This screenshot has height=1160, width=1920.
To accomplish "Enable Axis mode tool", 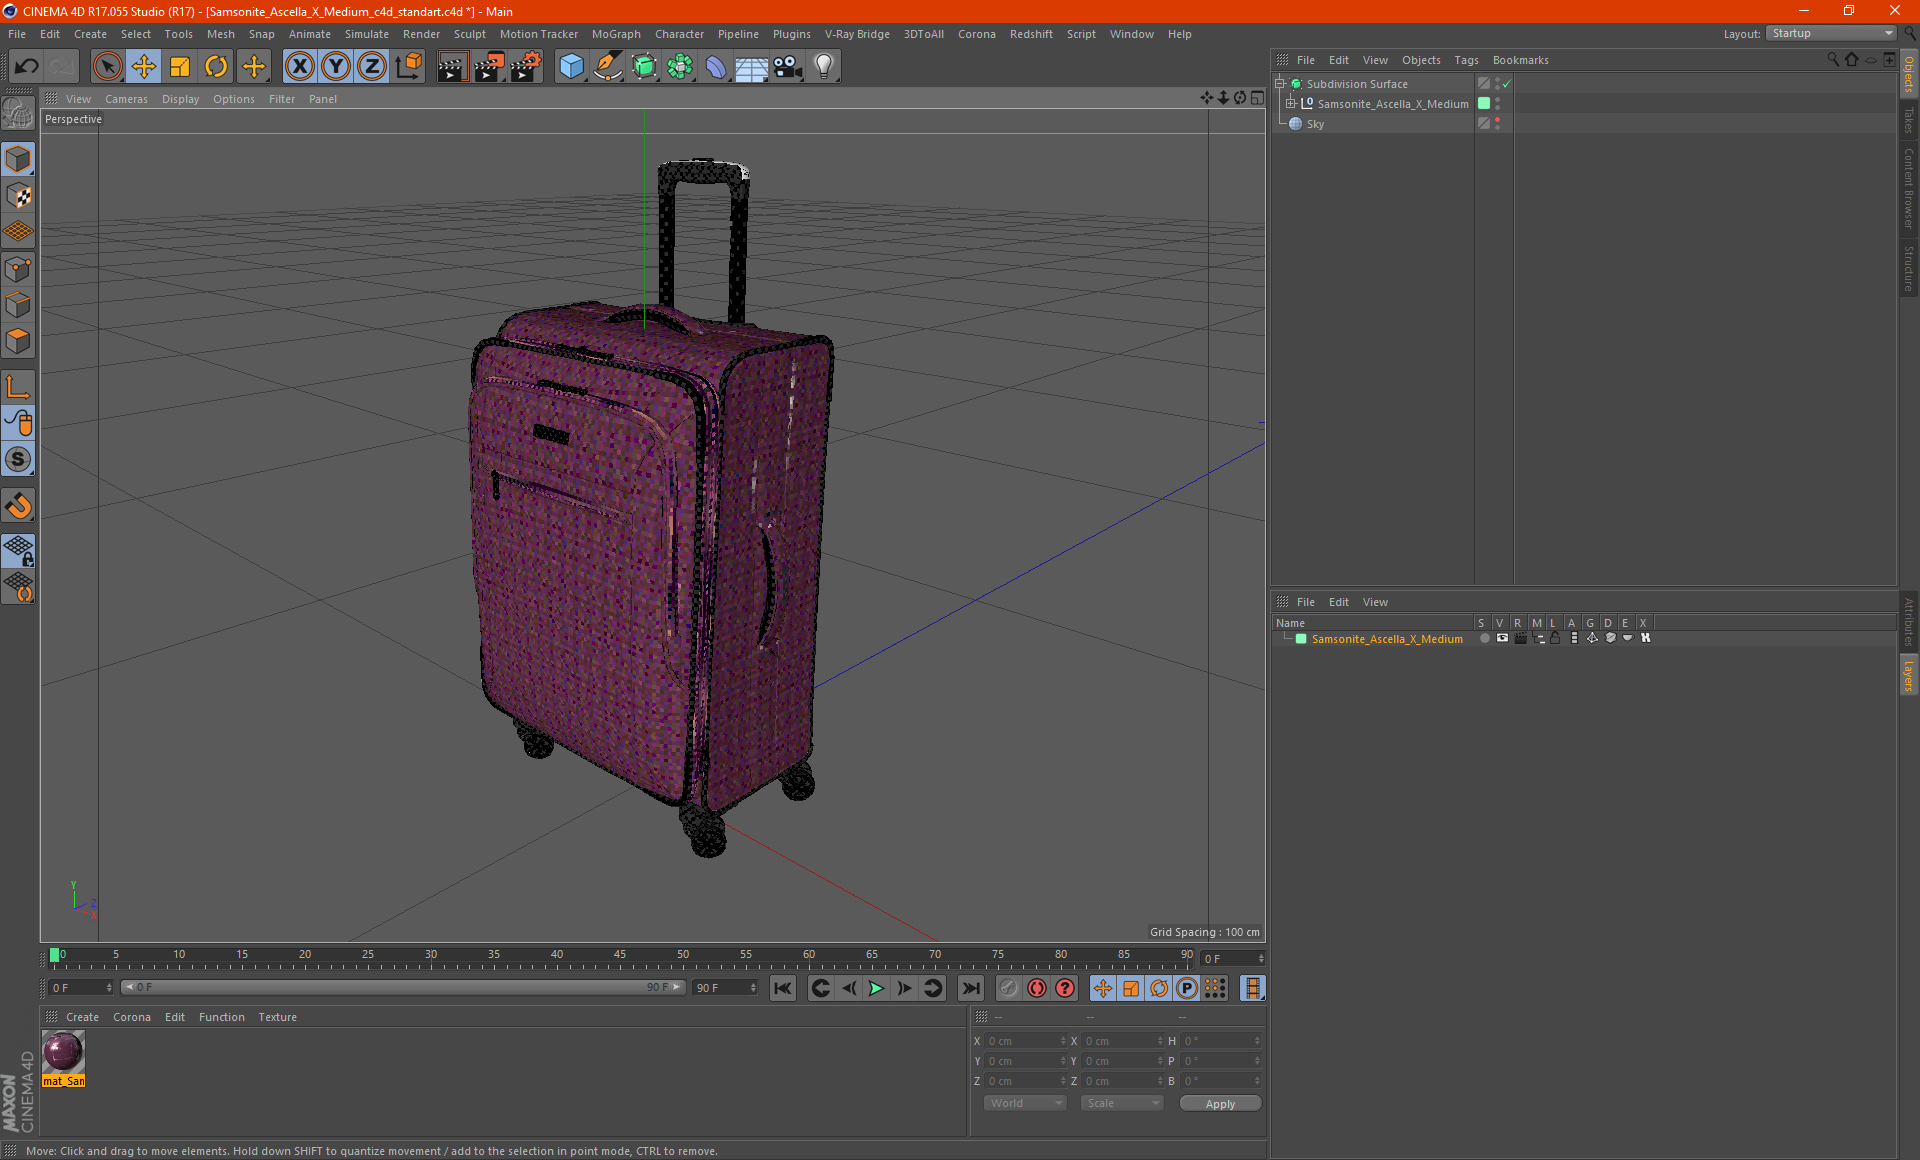I will click(18, 387).
